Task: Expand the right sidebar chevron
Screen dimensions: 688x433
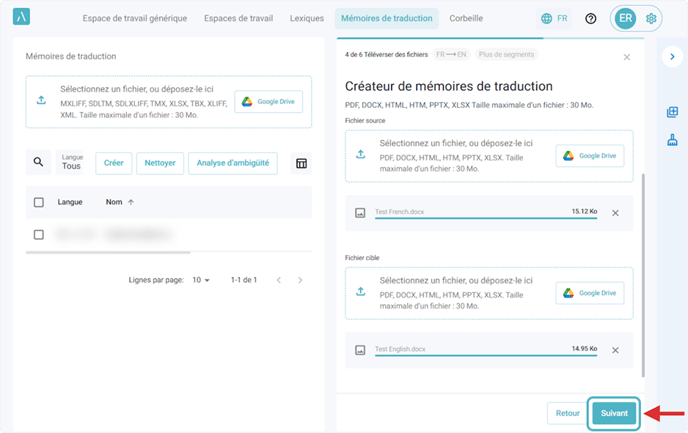Action: (672, 57)
